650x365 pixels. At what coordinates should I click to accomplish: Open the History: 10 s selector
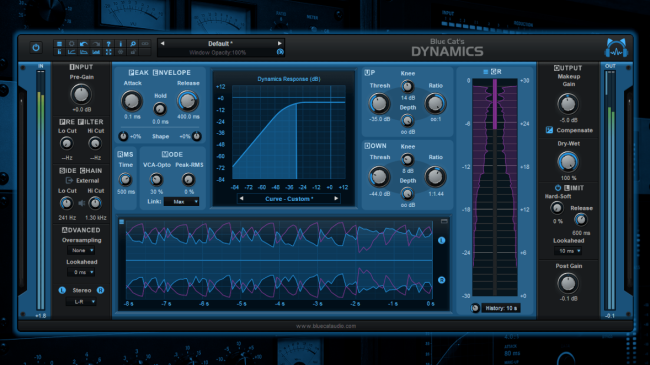501,308
